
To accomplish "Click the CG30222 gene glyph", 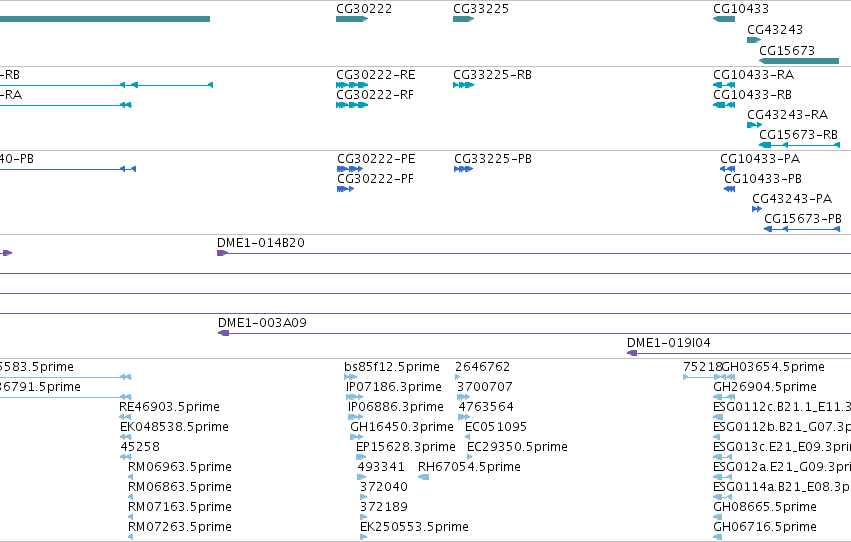I will pos(352,19).
